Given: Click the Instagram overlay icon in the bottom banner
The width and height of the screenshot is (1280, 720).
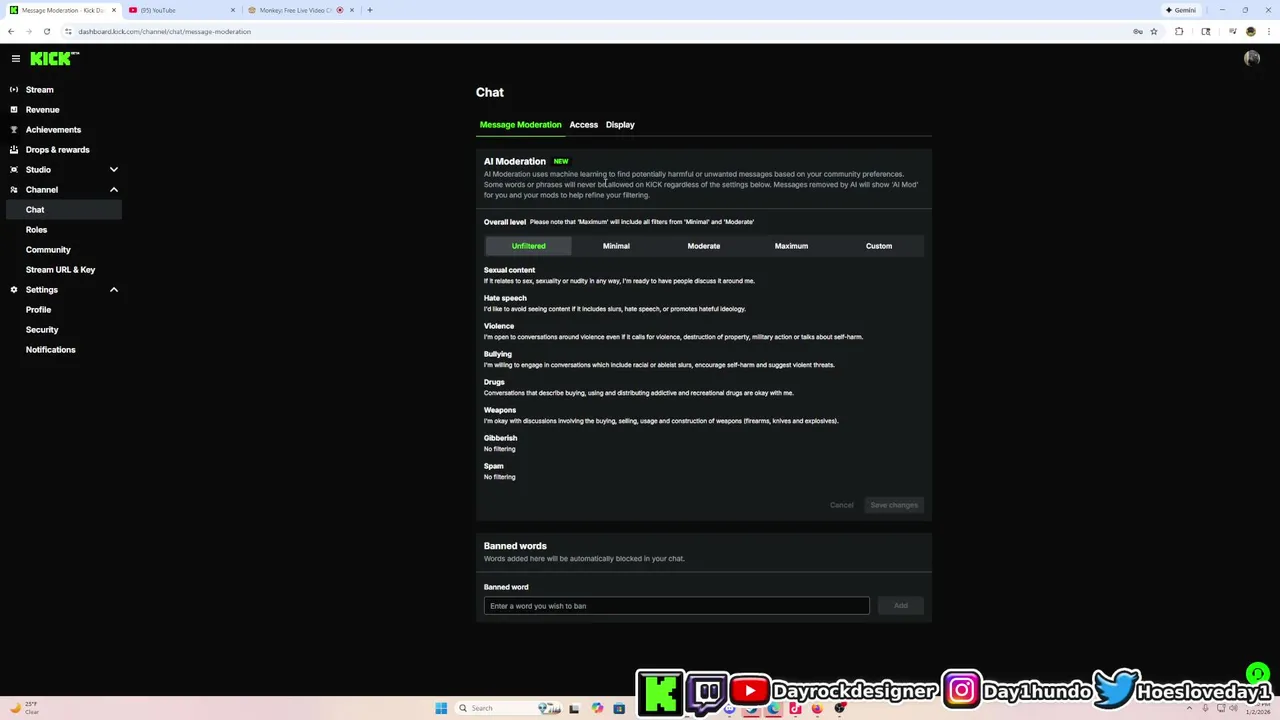Looking at the screenshot, I should click(x=961, y=690).
